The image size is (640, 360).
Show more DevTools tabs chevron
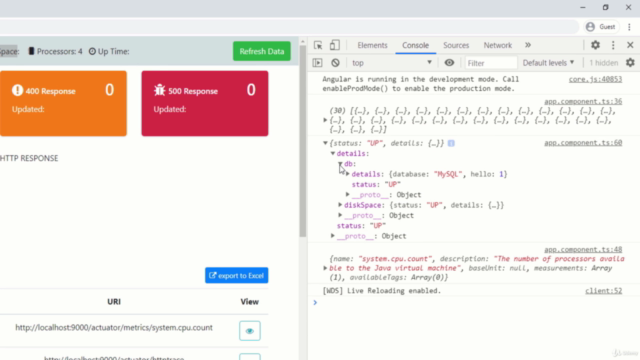tap(528, 45)
